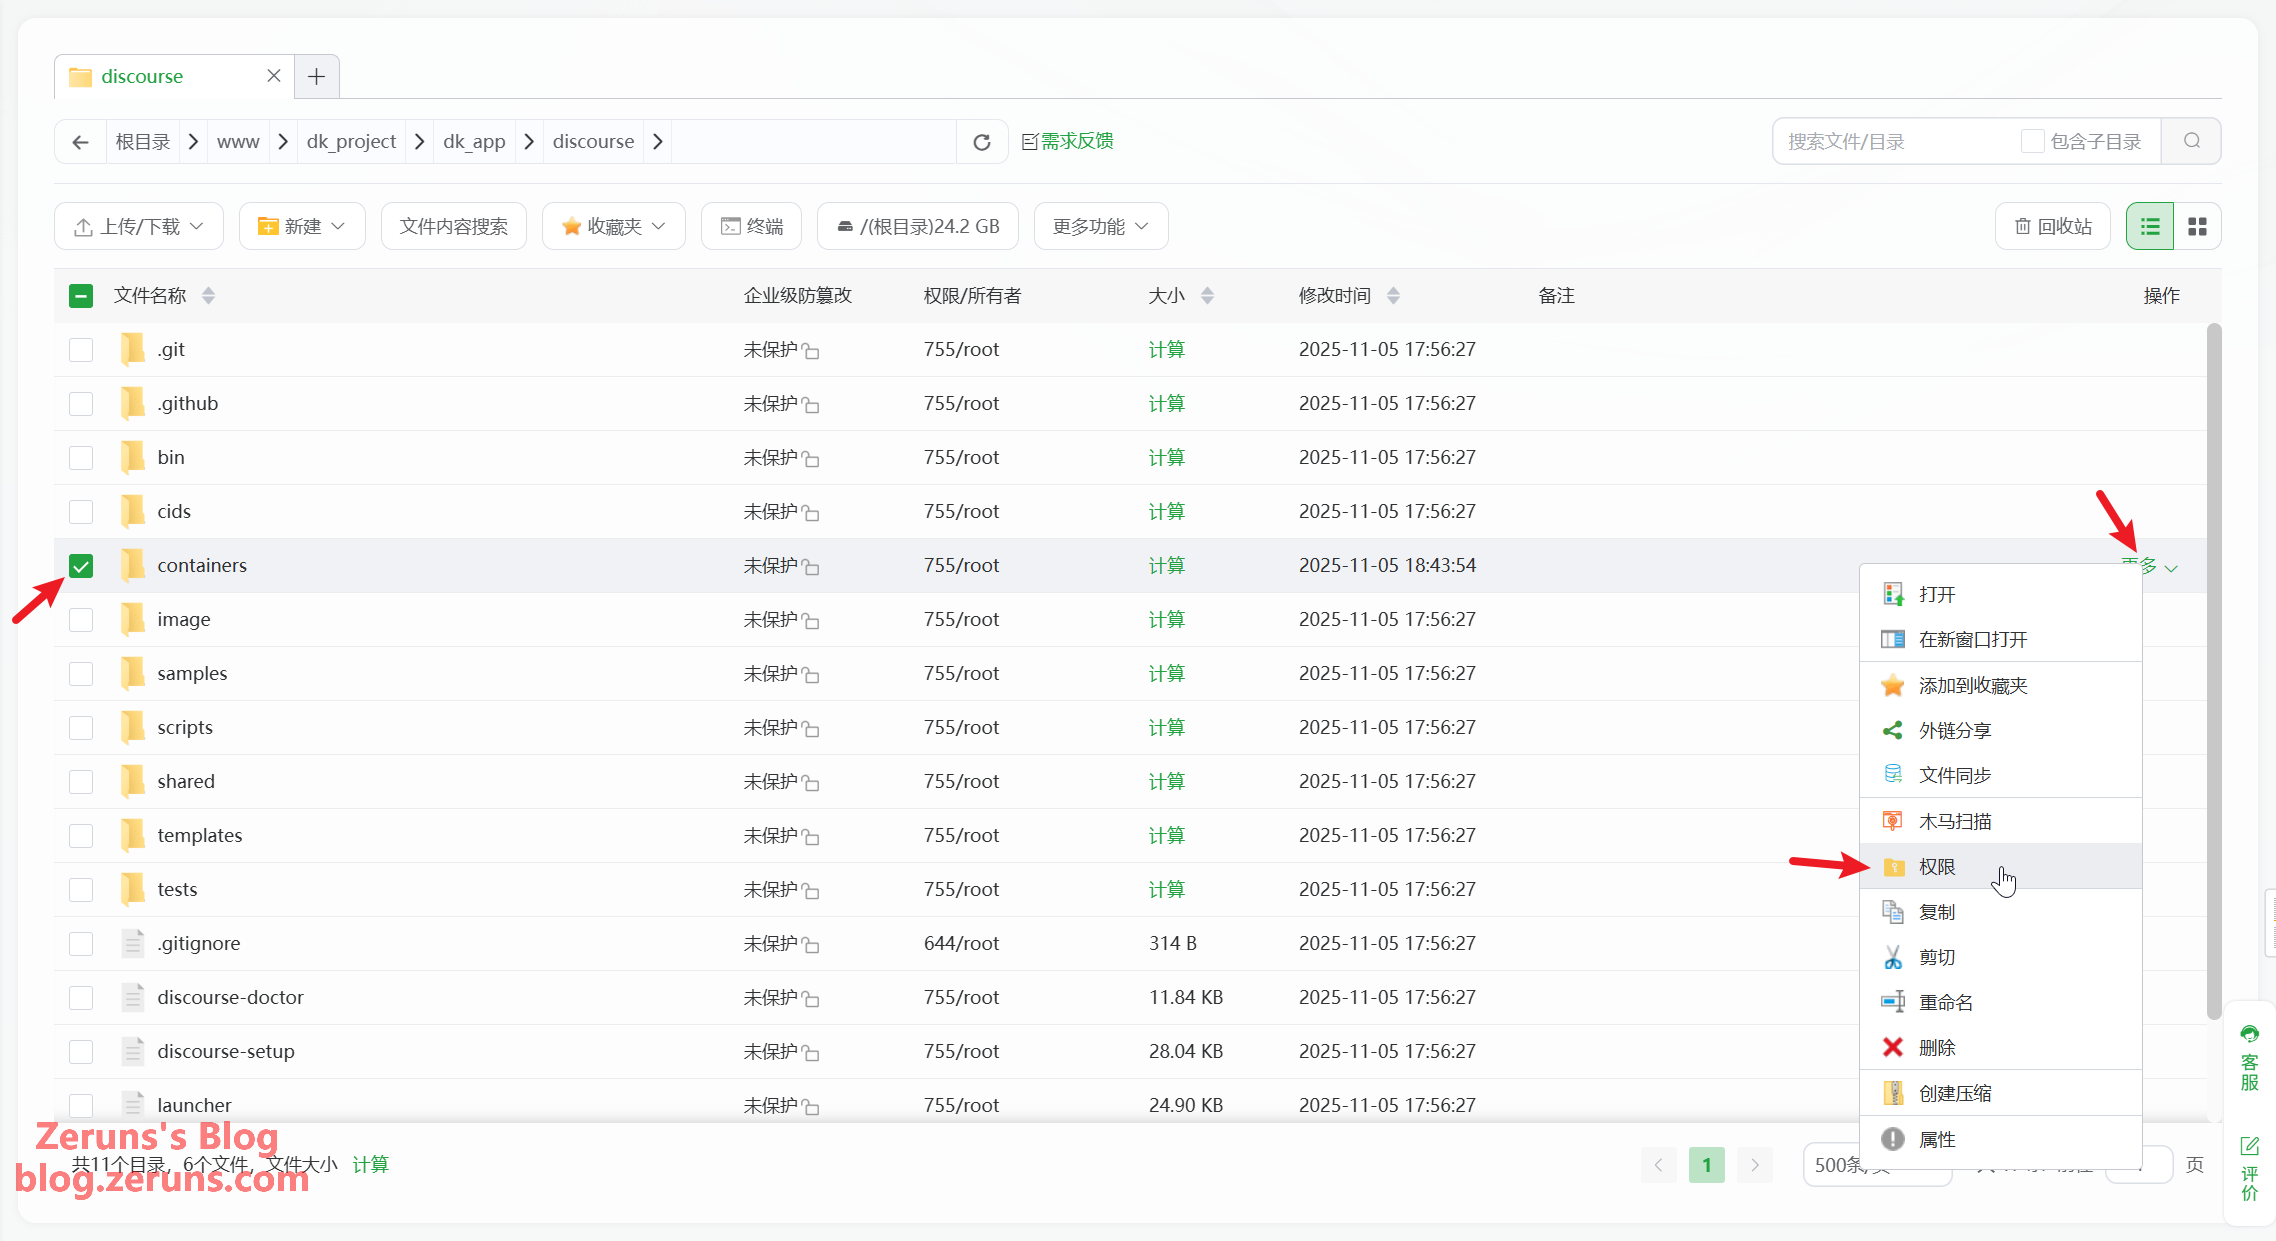
Task: Toggle the 包含子目录 checkbox
Action: pos(2031,141)
